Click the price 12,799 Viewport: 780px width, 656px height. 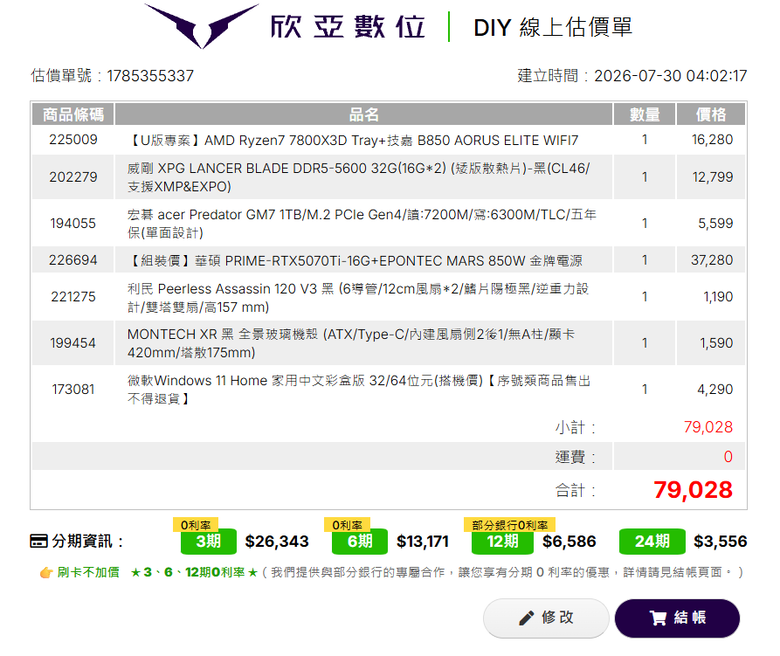[712, 177]
